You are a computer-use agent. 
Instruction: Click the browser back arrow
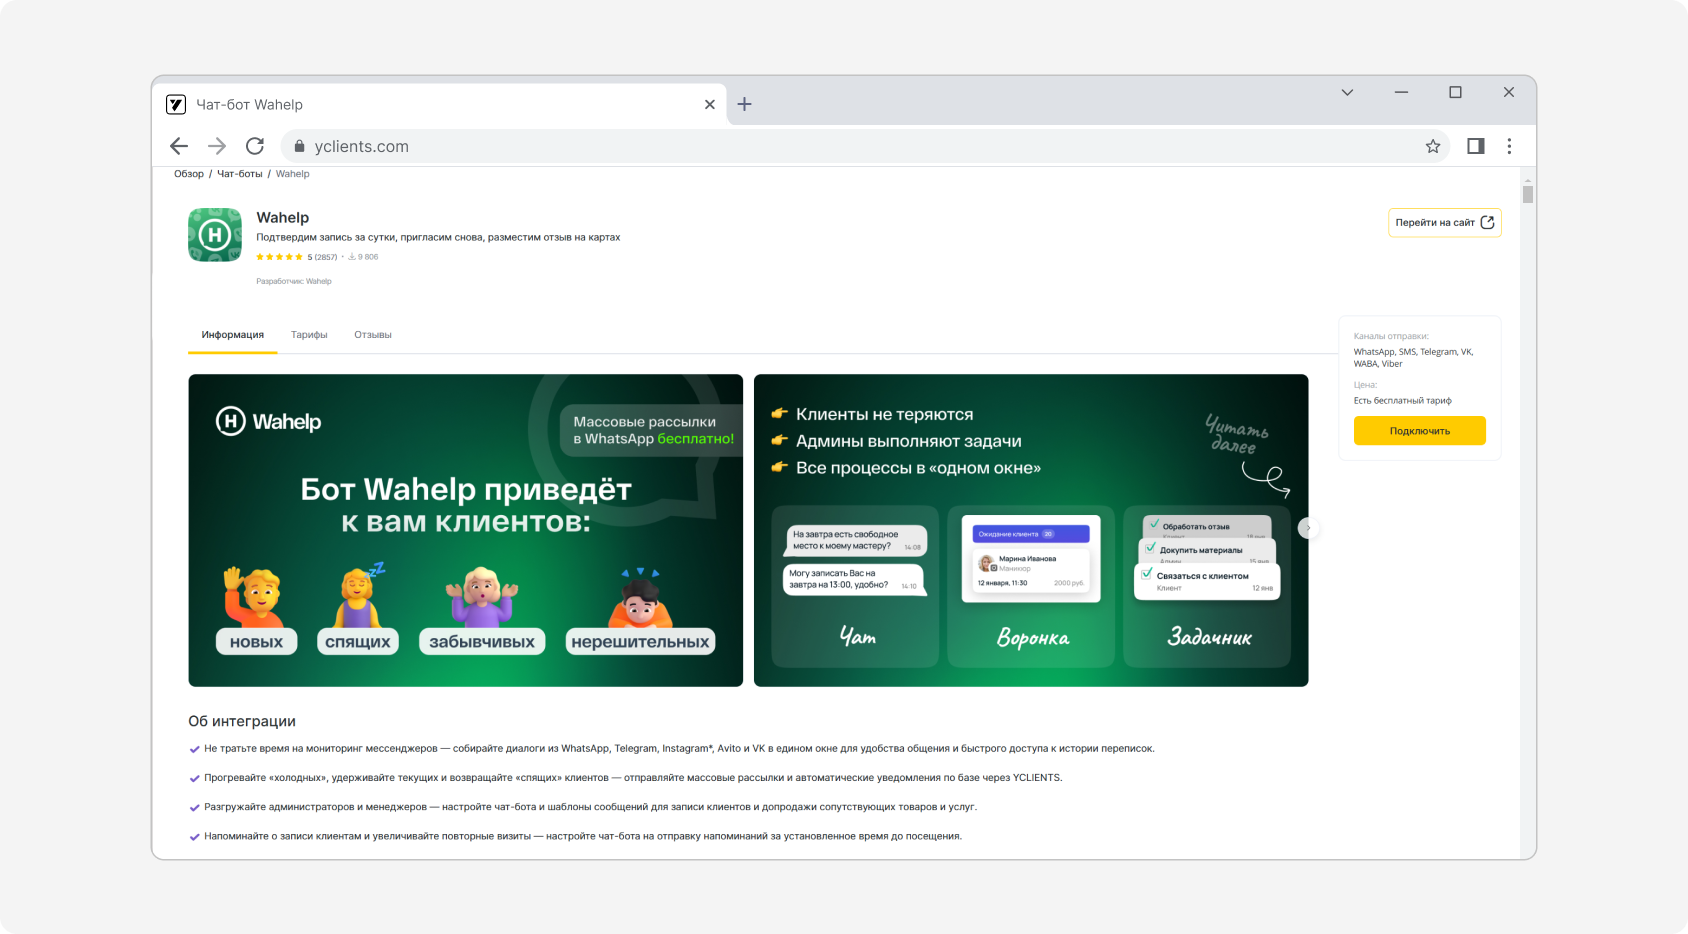click(x=179, y=146)
